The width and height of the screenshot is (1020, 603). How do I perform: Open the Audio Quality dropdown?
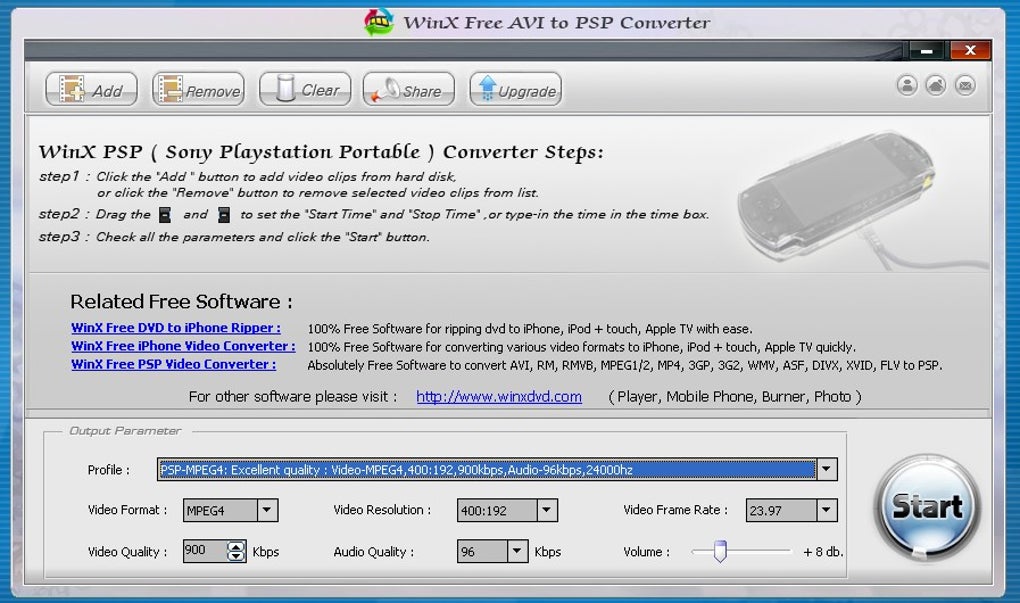[x=517, y=551]
